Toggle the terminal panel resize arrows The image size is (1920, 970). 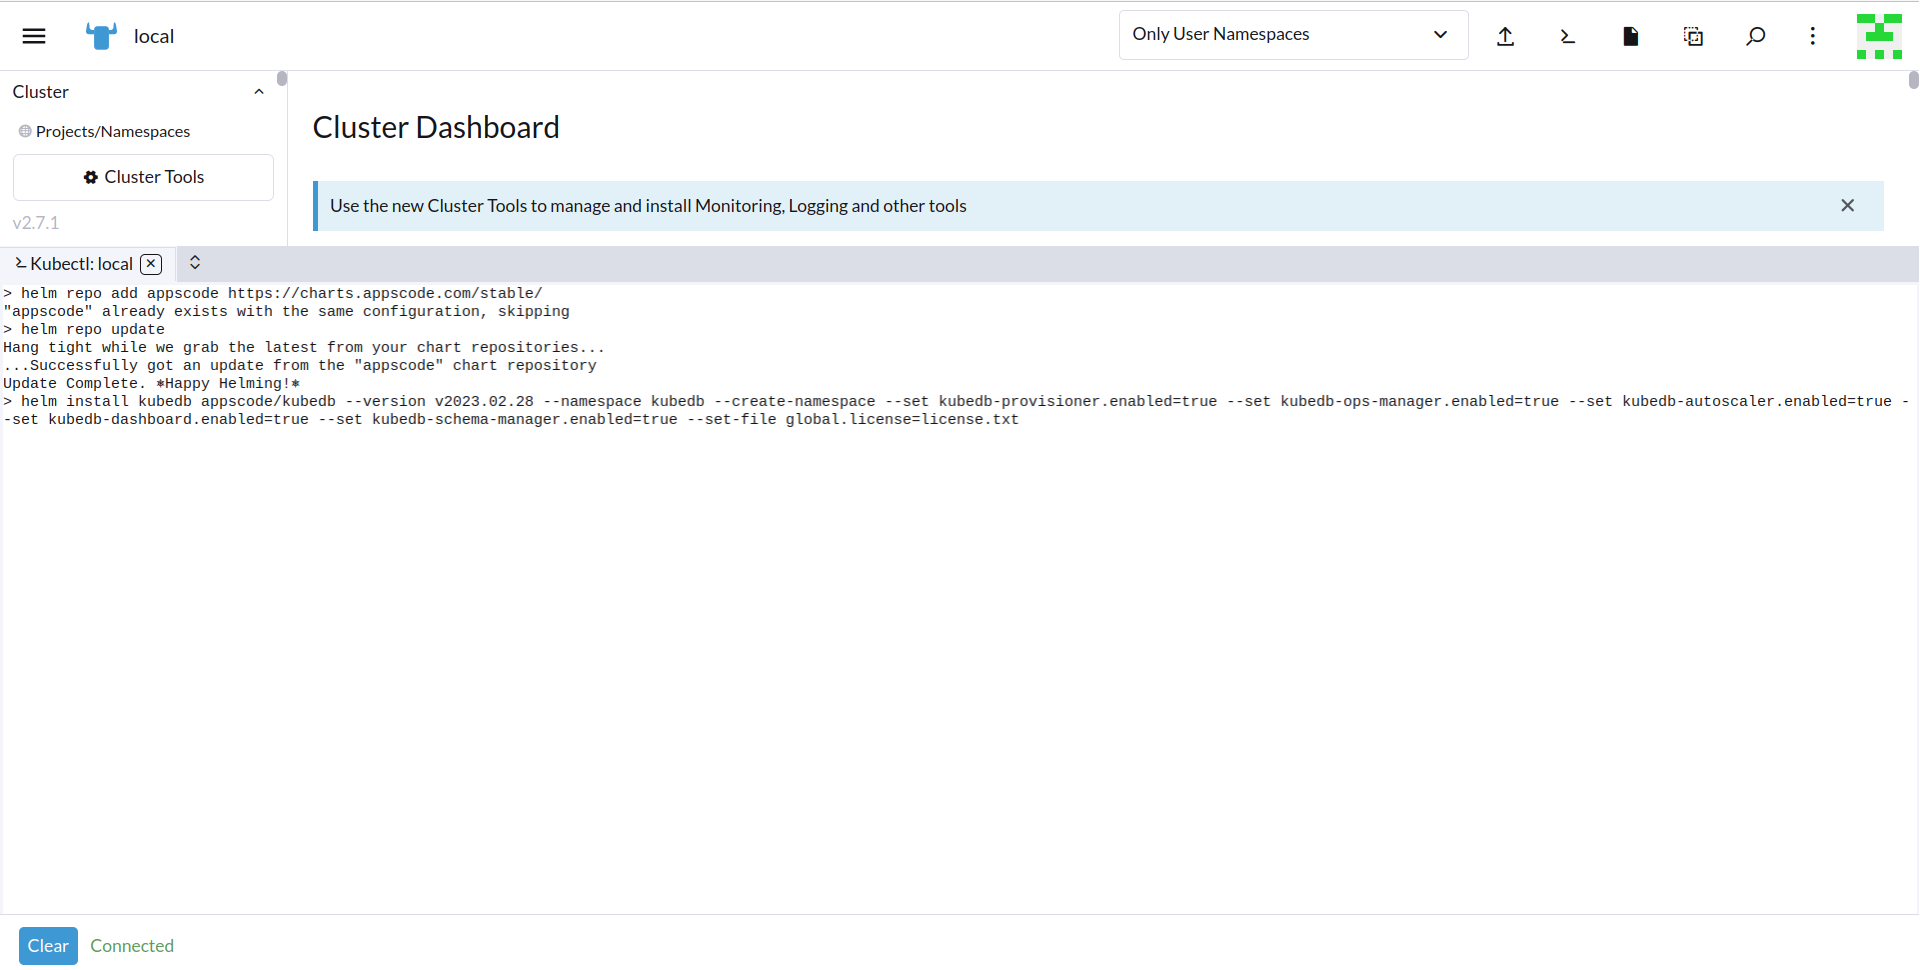coord(195,263)
